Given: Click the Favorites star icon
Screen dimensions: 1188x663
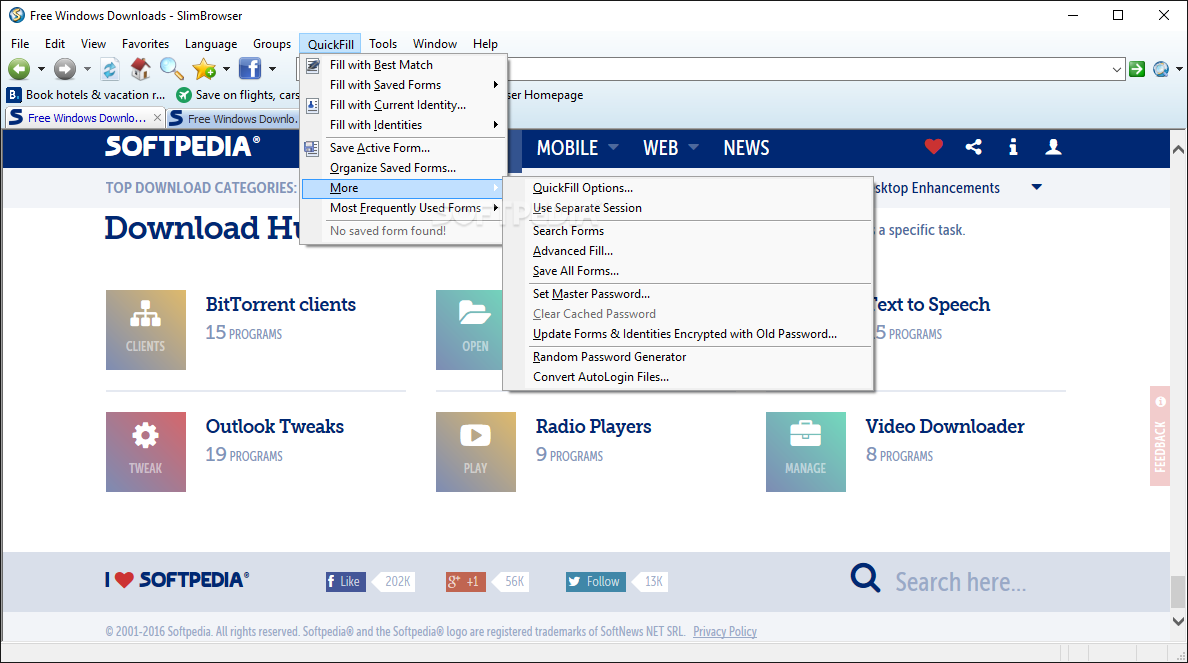Looking at the screenshot, I should coord(204,69).
